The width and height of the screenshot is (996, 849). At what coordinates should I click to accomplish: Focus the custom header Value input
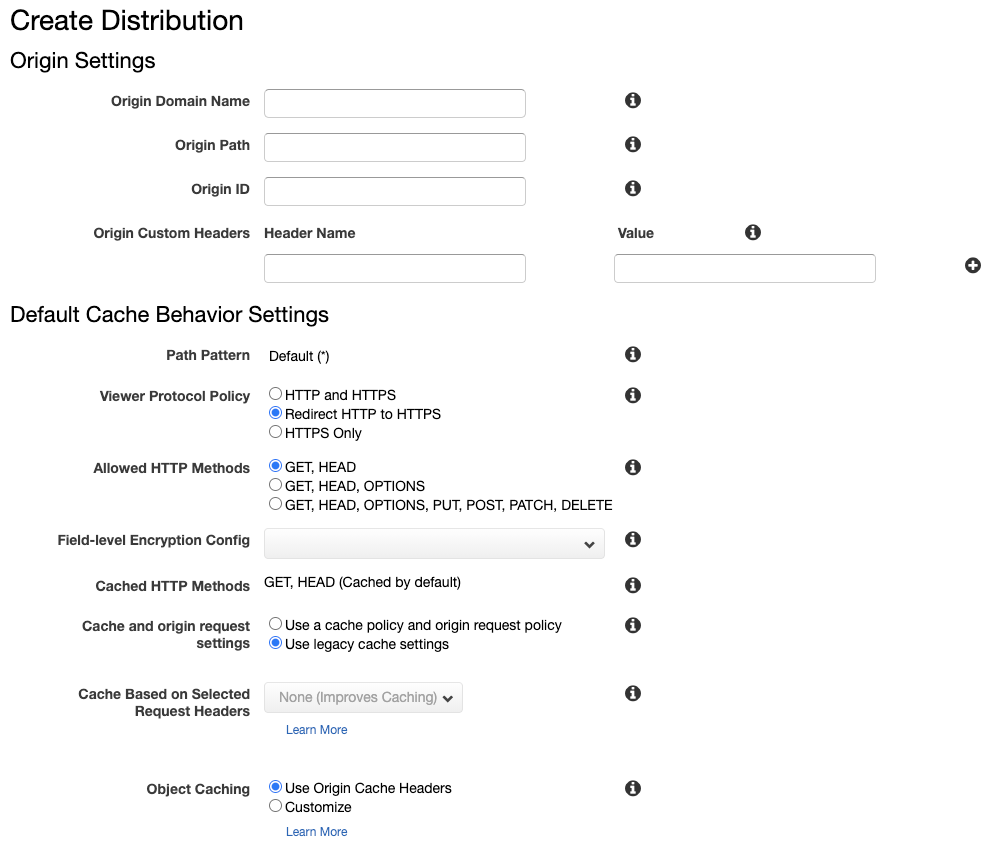coord(744,269)
